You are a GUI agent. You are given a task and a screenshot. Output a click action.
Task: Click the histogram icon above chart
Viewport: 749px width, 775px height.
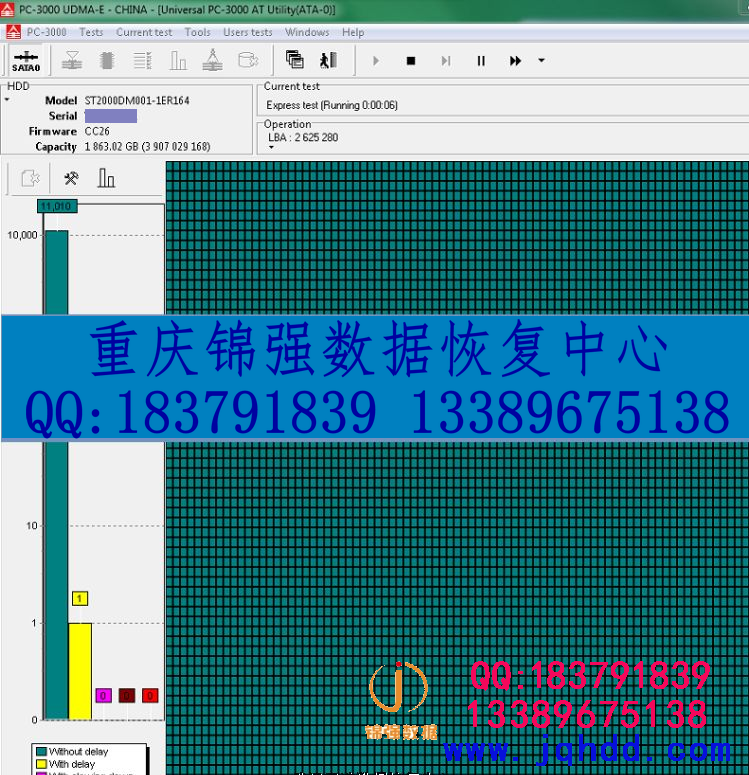tap(106, 178)
